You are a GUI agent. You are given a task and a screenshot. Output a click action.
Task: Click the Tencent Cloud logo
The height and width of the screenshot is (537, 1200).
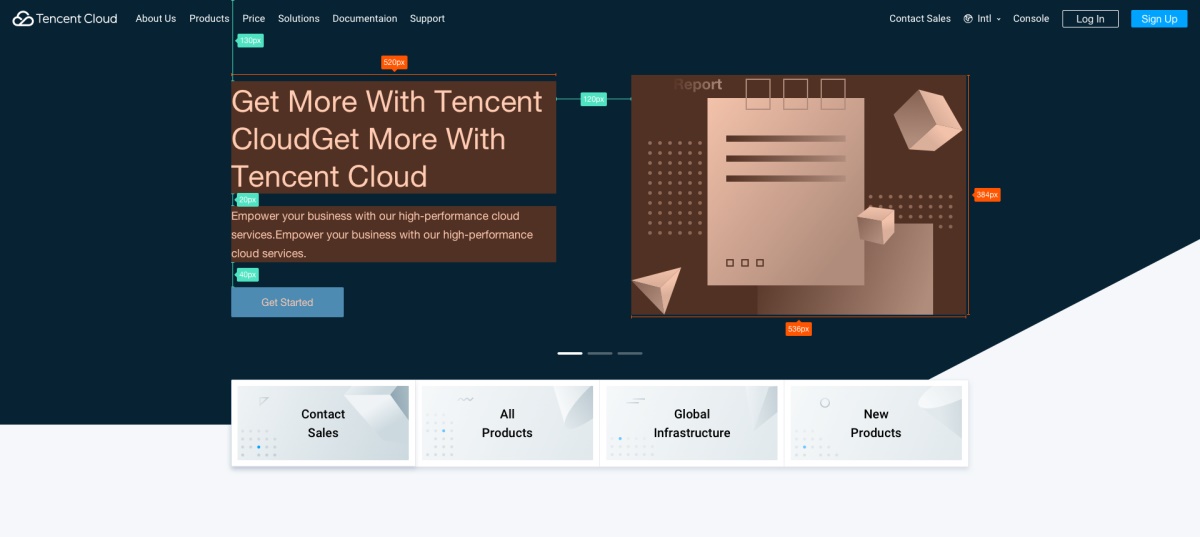coord(65,18)
